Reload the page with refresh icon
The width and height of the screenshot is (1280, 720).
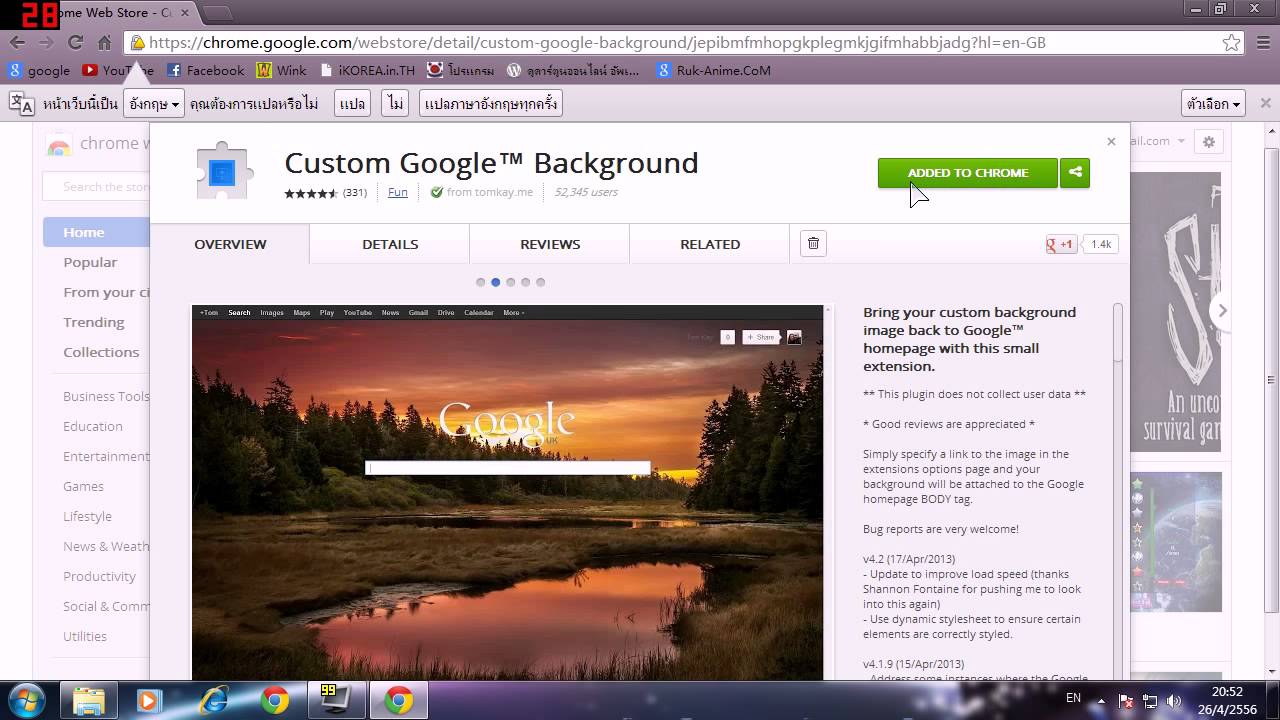pos(75,43)
